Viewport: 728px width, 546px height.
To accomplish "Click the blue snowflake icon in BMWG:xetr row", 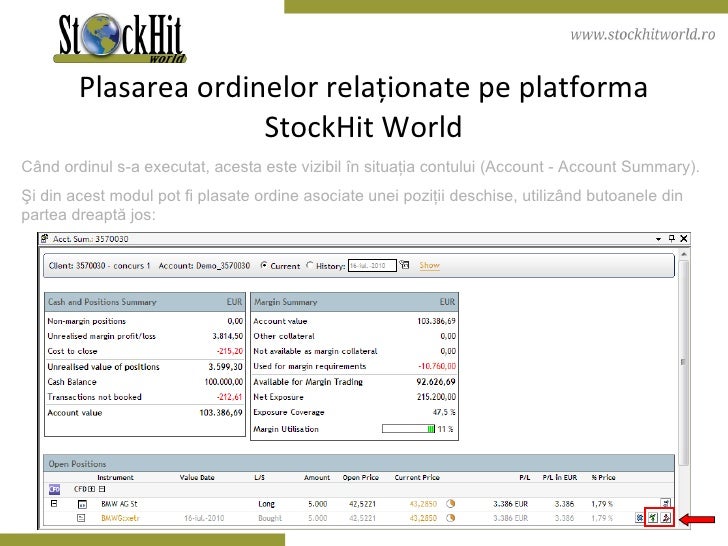I will 640,518.
